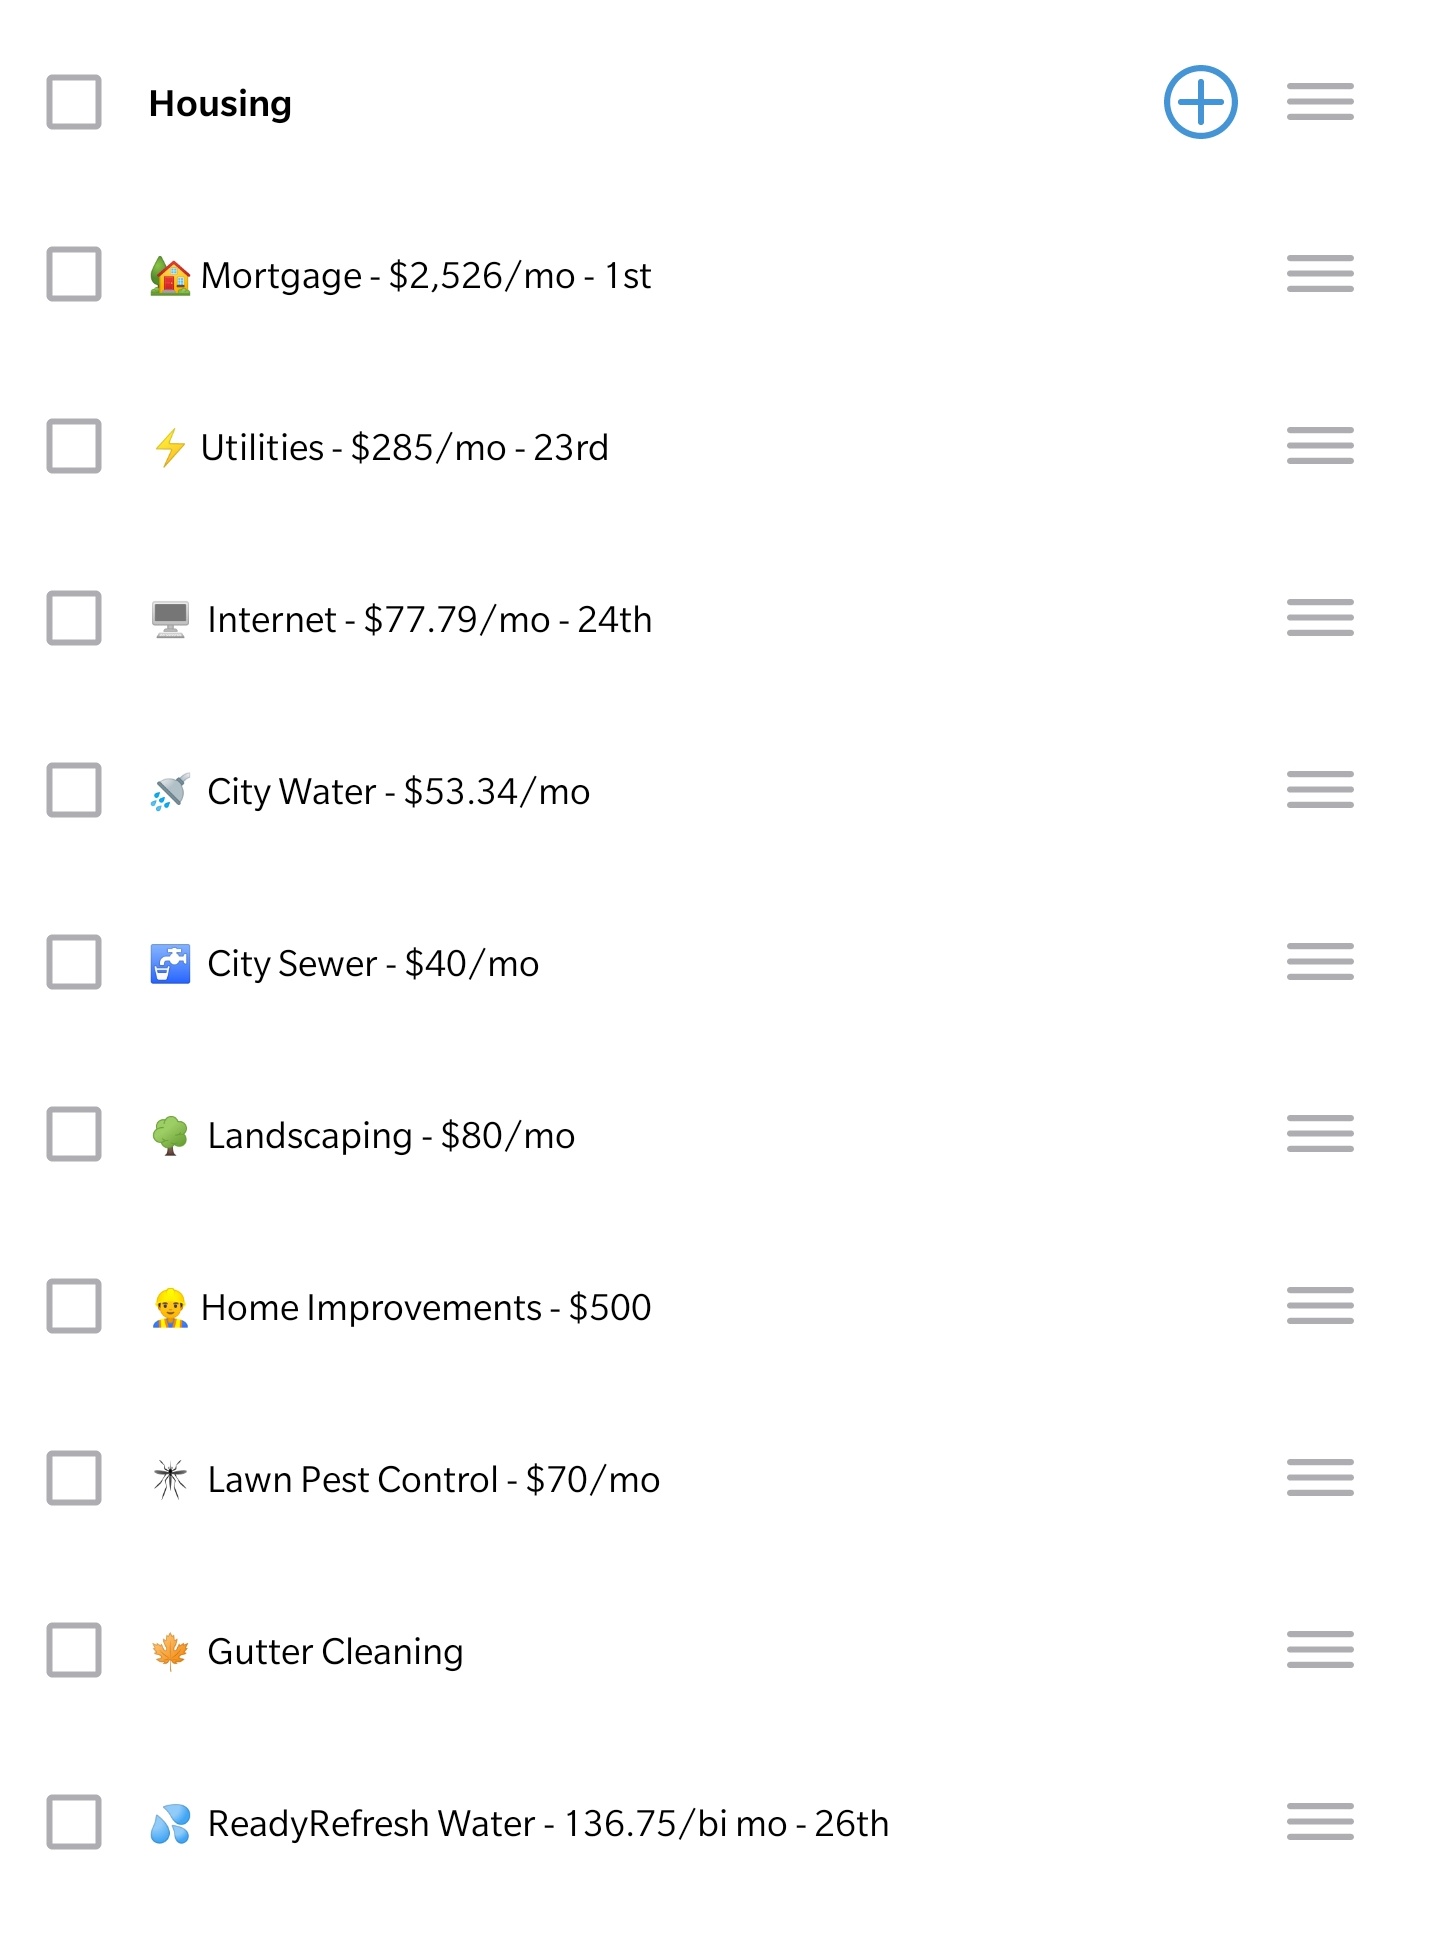Click the construction worker icon on Home Improvements
The image size is (1440, 1940).
point(170,1307)
